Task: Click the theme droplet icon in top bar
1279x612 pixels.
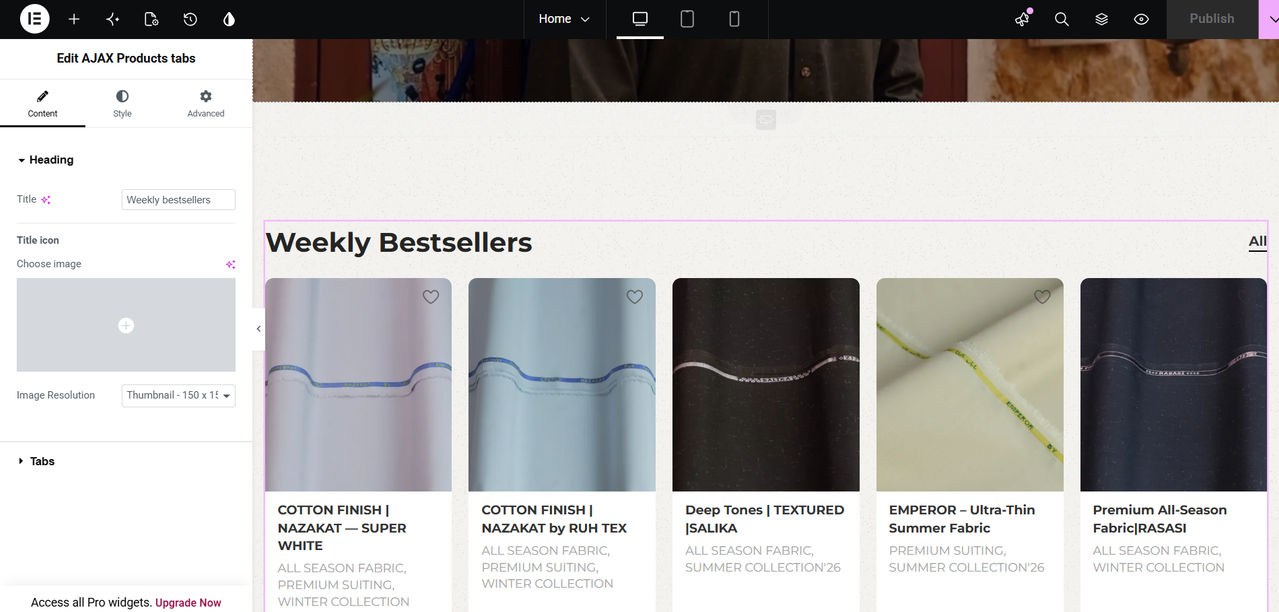Action: click(x=229, y=19)
